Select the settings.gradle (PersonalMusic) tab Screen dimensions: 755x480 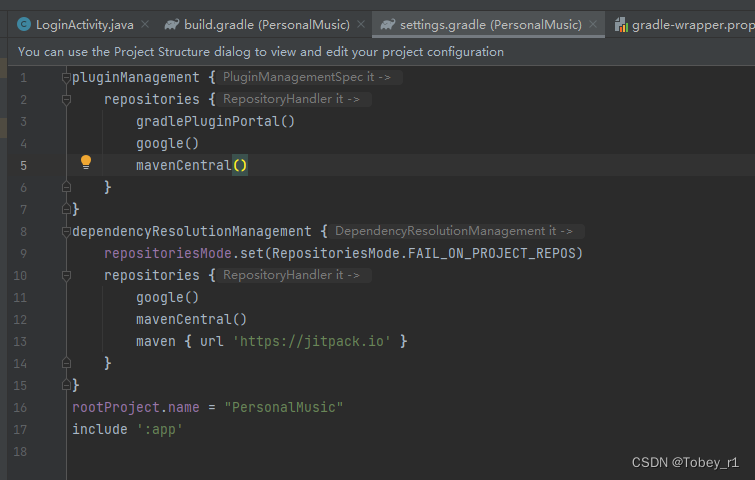click(491, 25)
